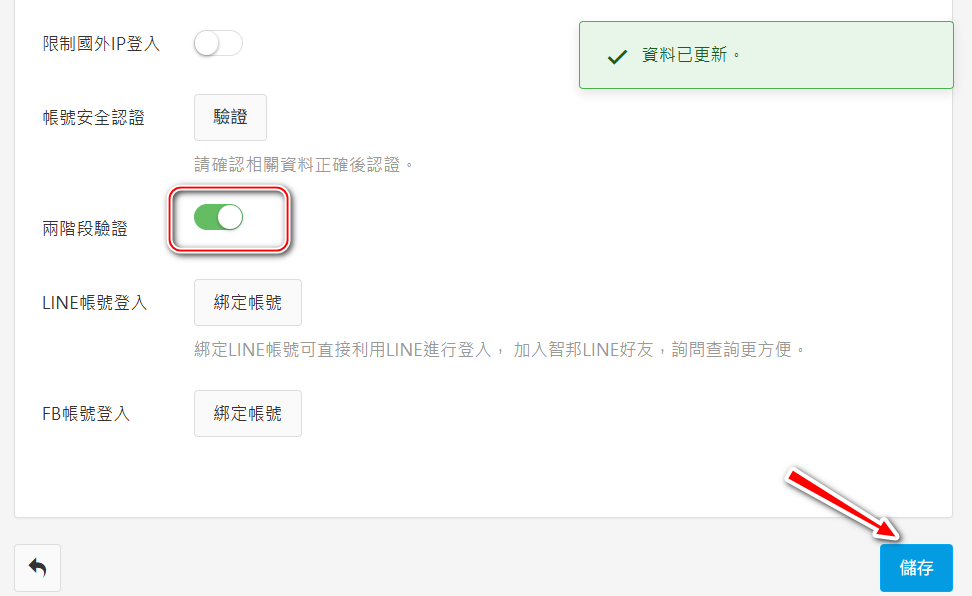Click the hint 請確認相關資料正確後認證
The width and height of the screenshot is (972, 596).
pyautogui.click(x=303, y=163)
